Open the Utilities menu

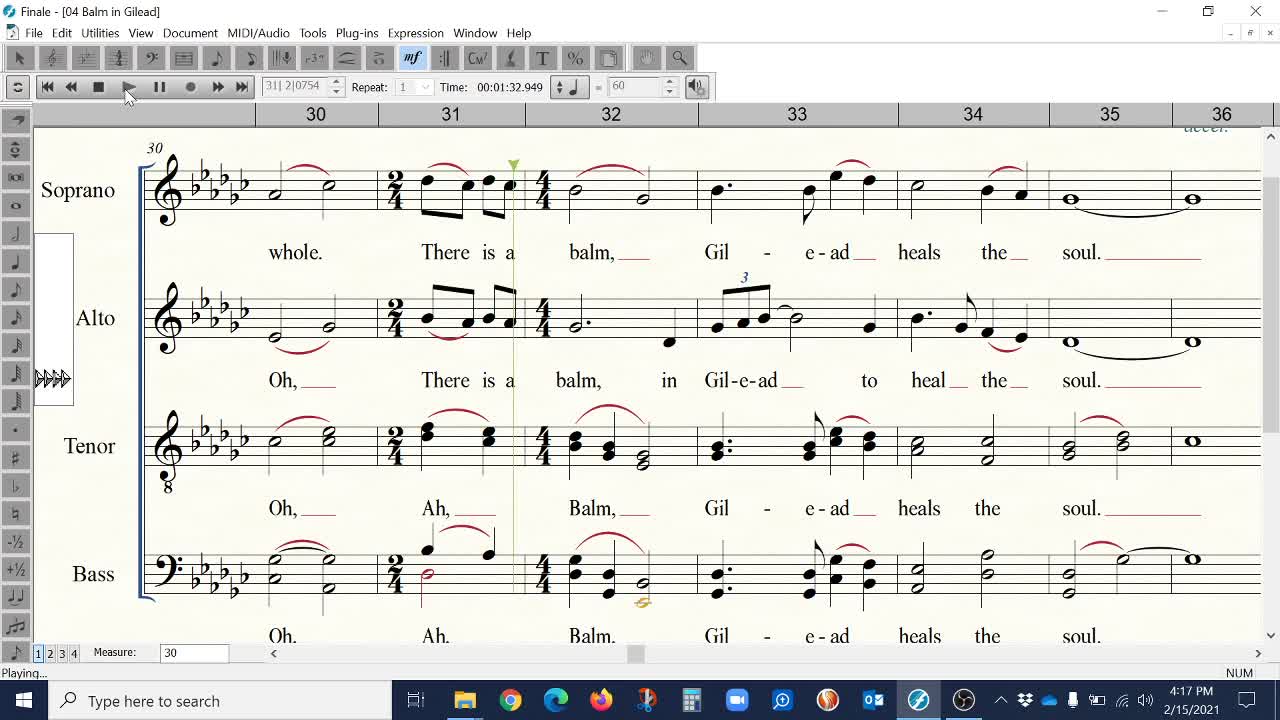100,33
